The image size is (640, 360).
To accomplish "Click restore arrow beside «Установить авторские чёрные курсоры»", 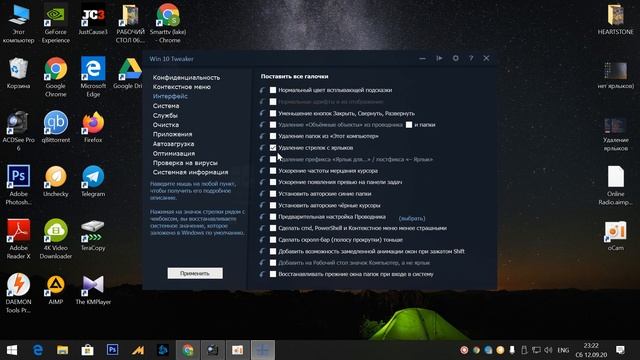I will pyautogui.click(x=262, y=205).
